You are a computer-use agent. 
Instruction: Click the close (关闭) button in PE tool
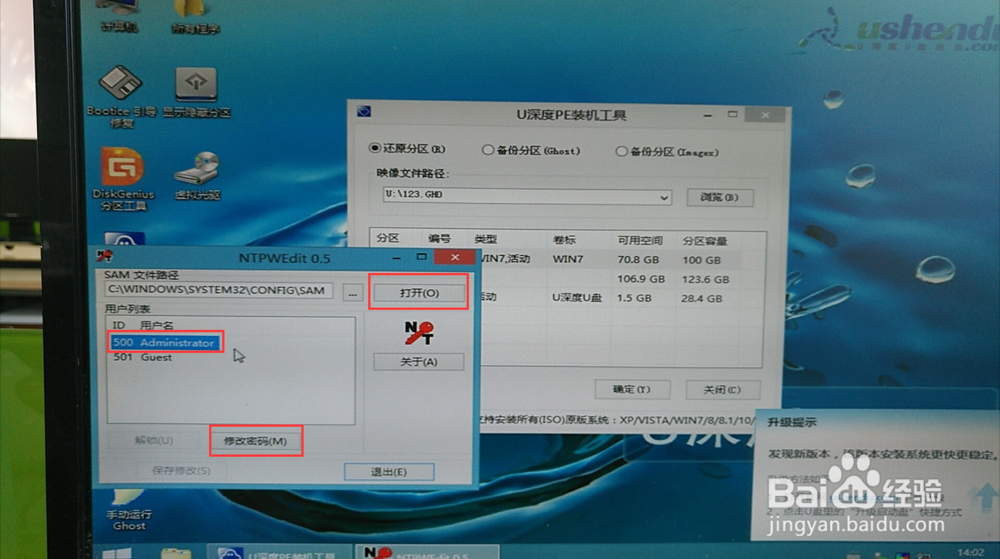pos(723,390)
